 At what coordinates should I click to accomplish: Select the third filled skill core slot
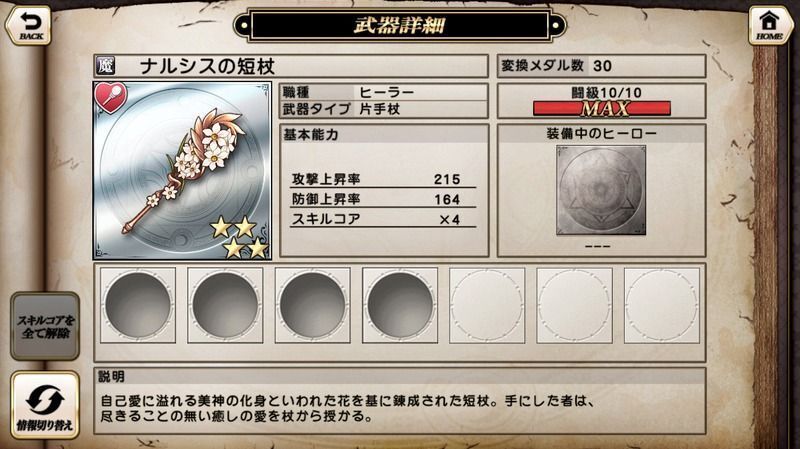[312, 305]
